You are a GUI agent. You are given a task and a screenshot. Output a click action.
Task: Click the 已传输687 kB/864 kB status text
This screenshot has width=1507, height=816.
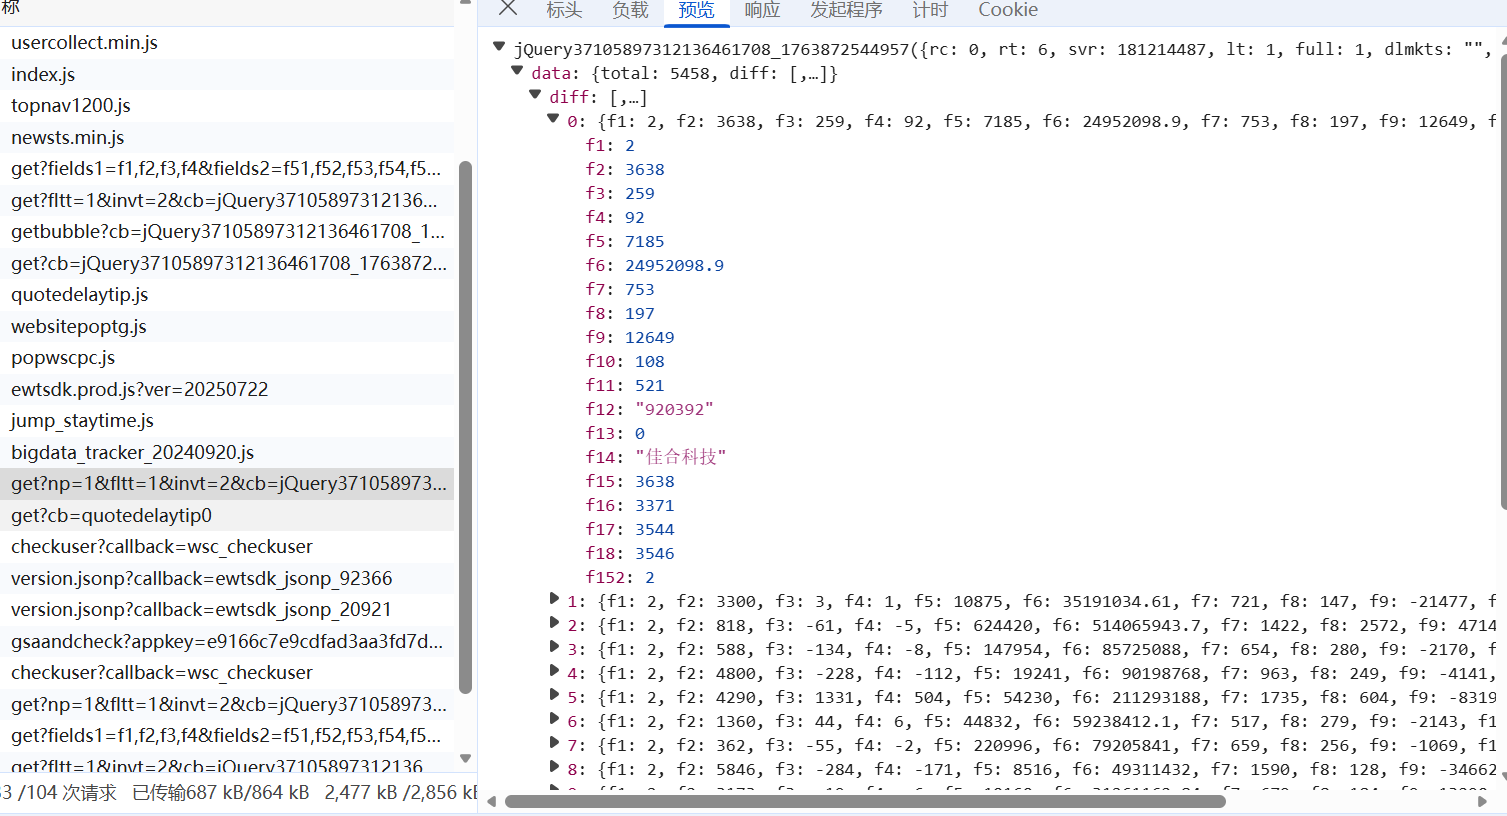click(221, 793)
